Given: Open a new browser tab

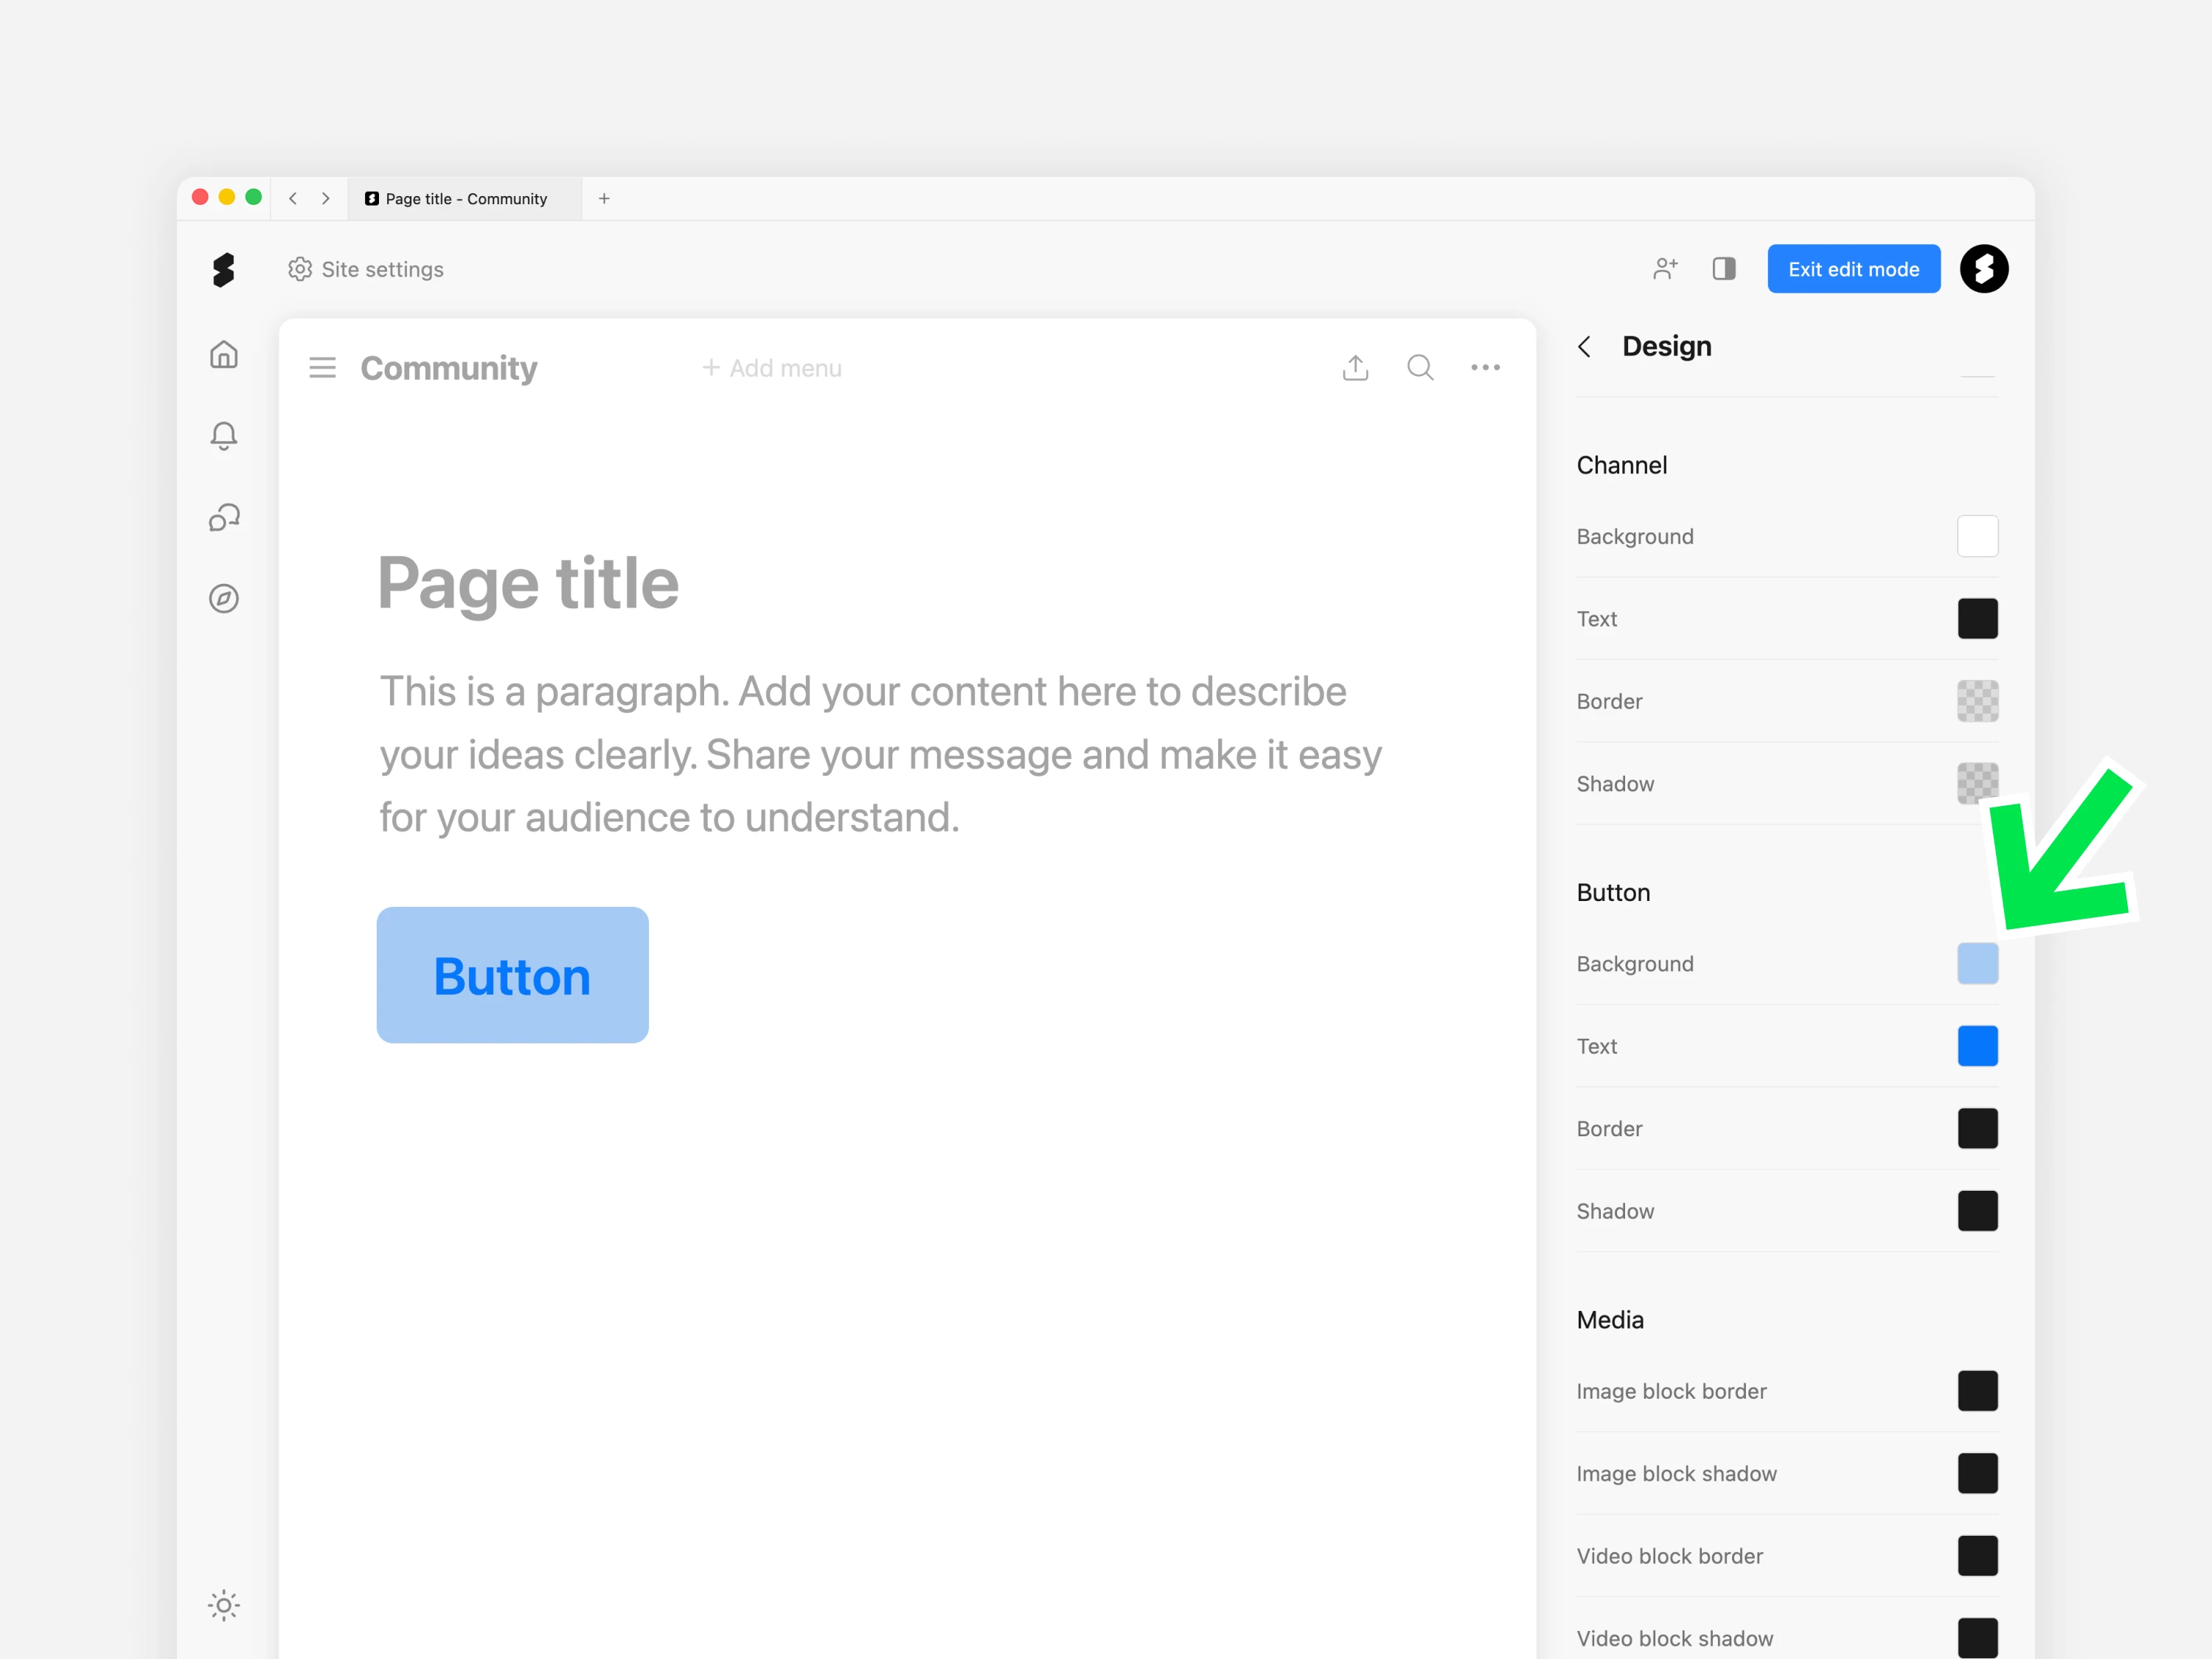Looking at the screenshot, I should tap(604, 199).
